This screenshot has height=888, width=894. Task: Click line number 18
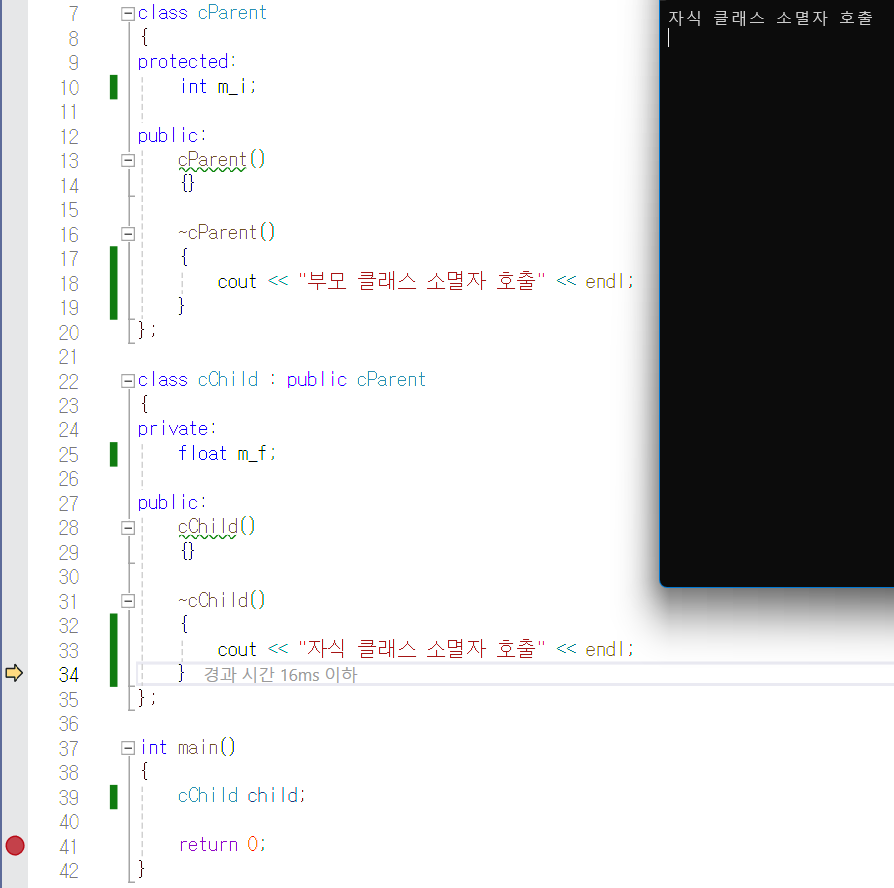point(69,283)
